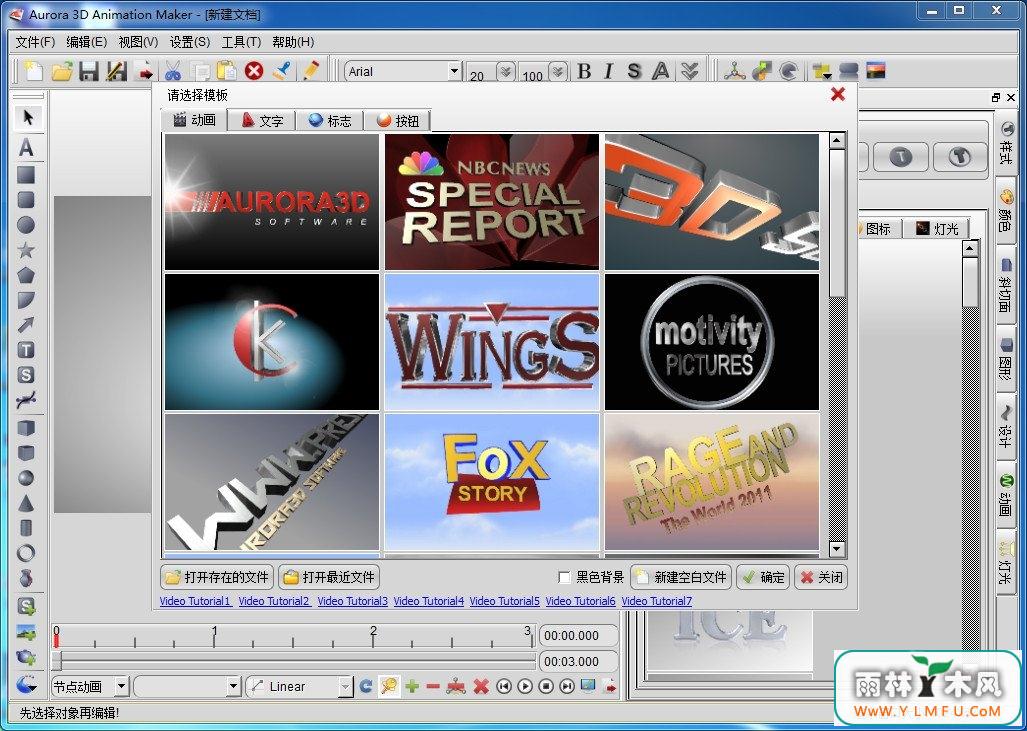Viewport: 1027px width, 731px height.
Task: Pick the freehand curve drawing tool
Action: point(26,400)
